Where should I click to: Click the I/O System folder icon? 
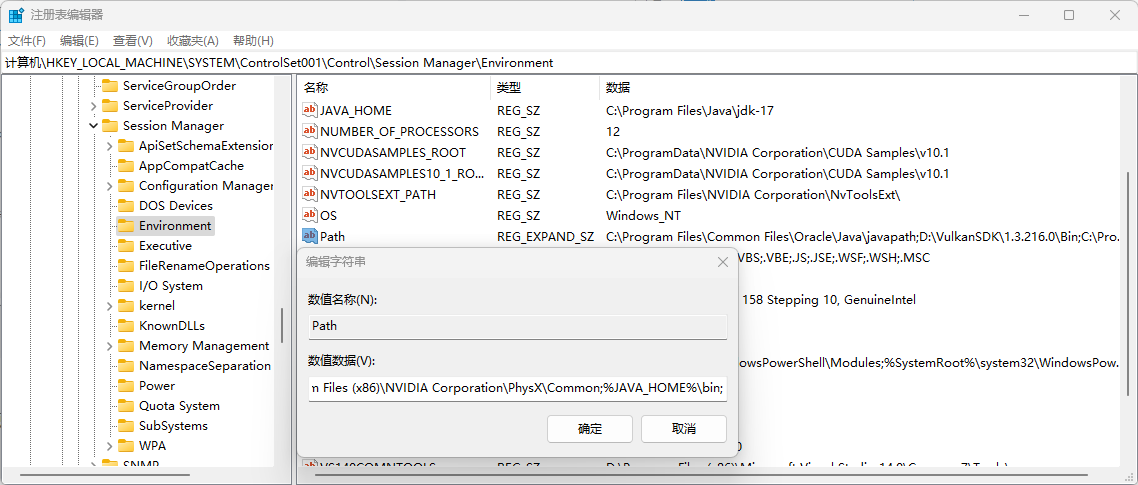pos(126,285)
